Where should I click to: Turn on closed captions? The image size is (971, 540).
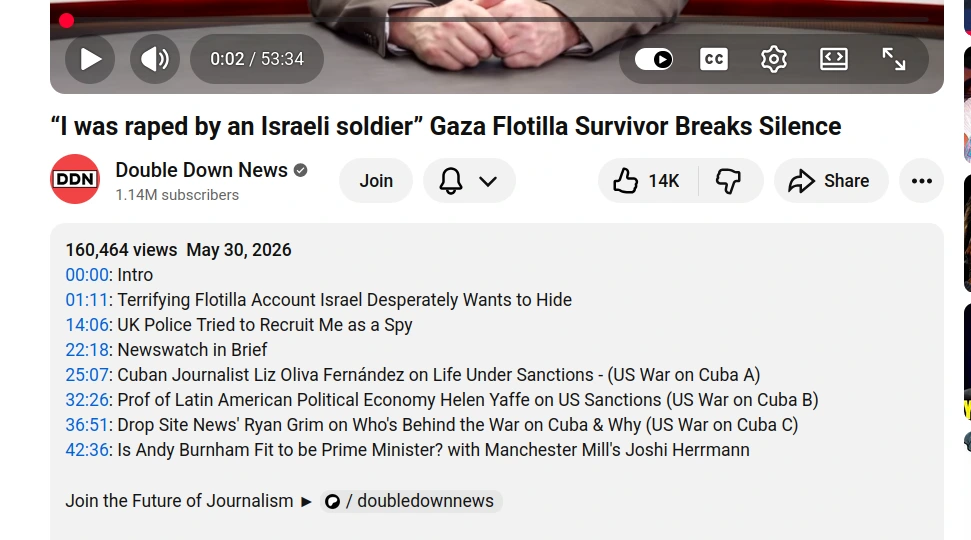pyautogui.click(x=714, y=59)
